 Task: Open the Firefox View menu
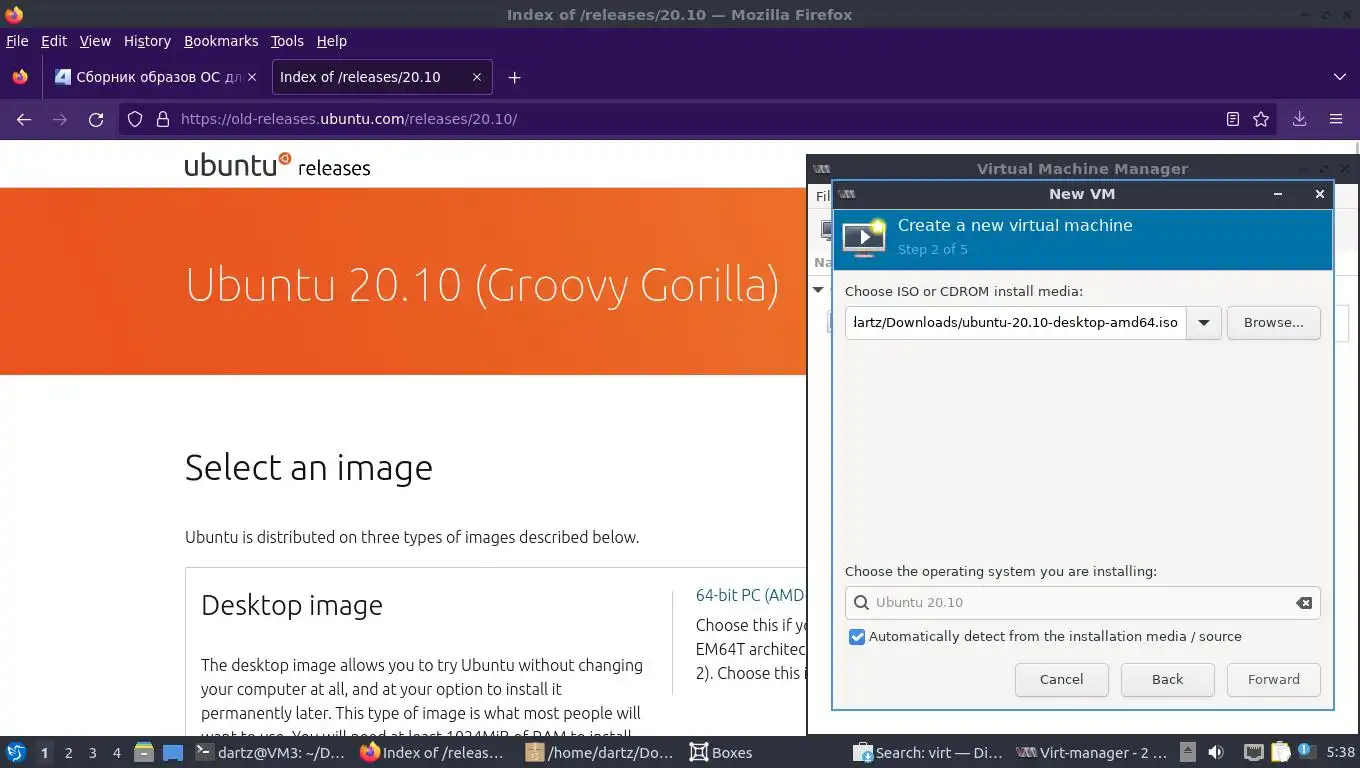(x=95, y=41)
